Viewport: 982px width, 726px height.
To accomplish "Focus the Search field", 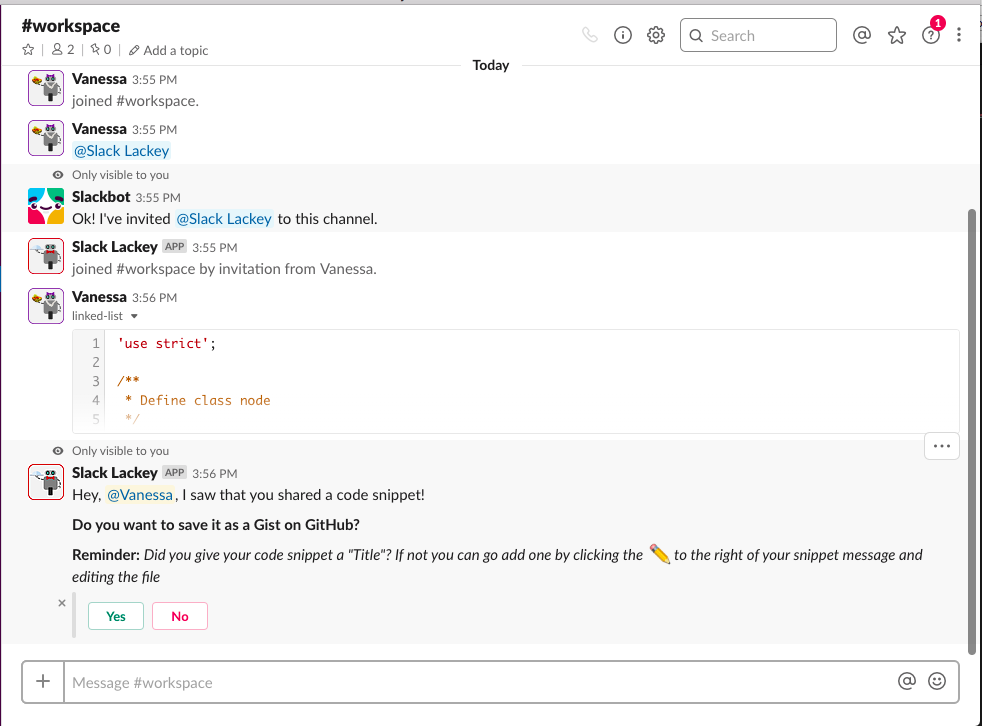I will coord(758,35).
